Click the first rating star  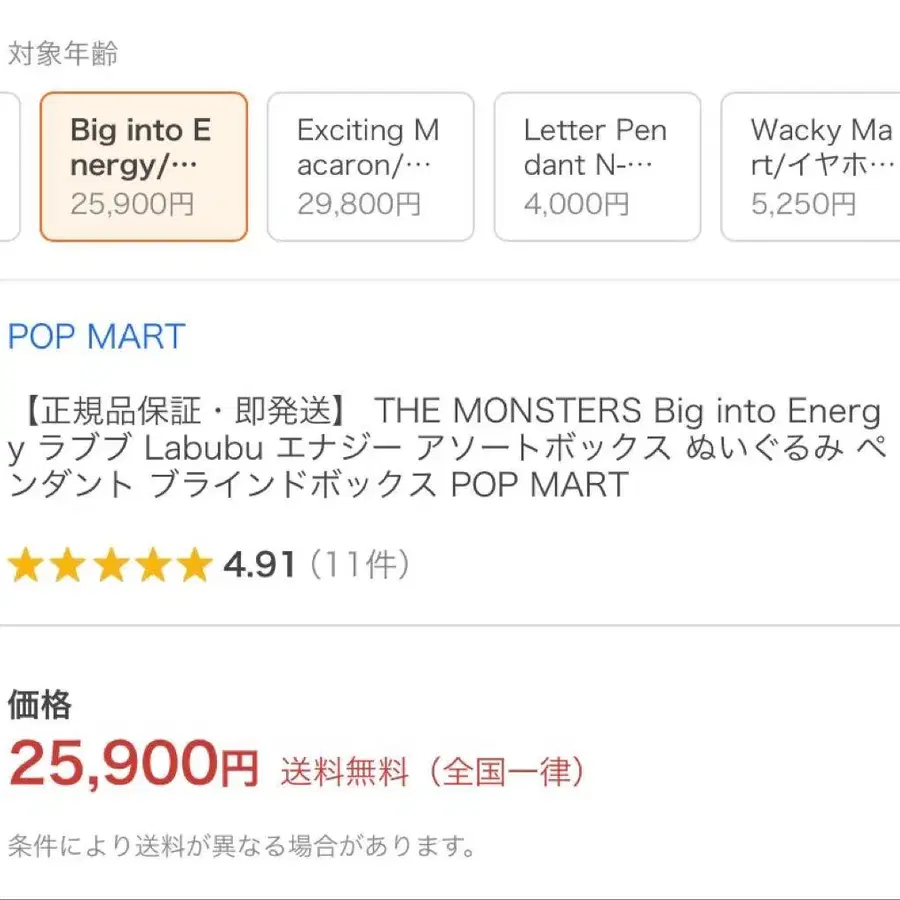coord(25,566)
